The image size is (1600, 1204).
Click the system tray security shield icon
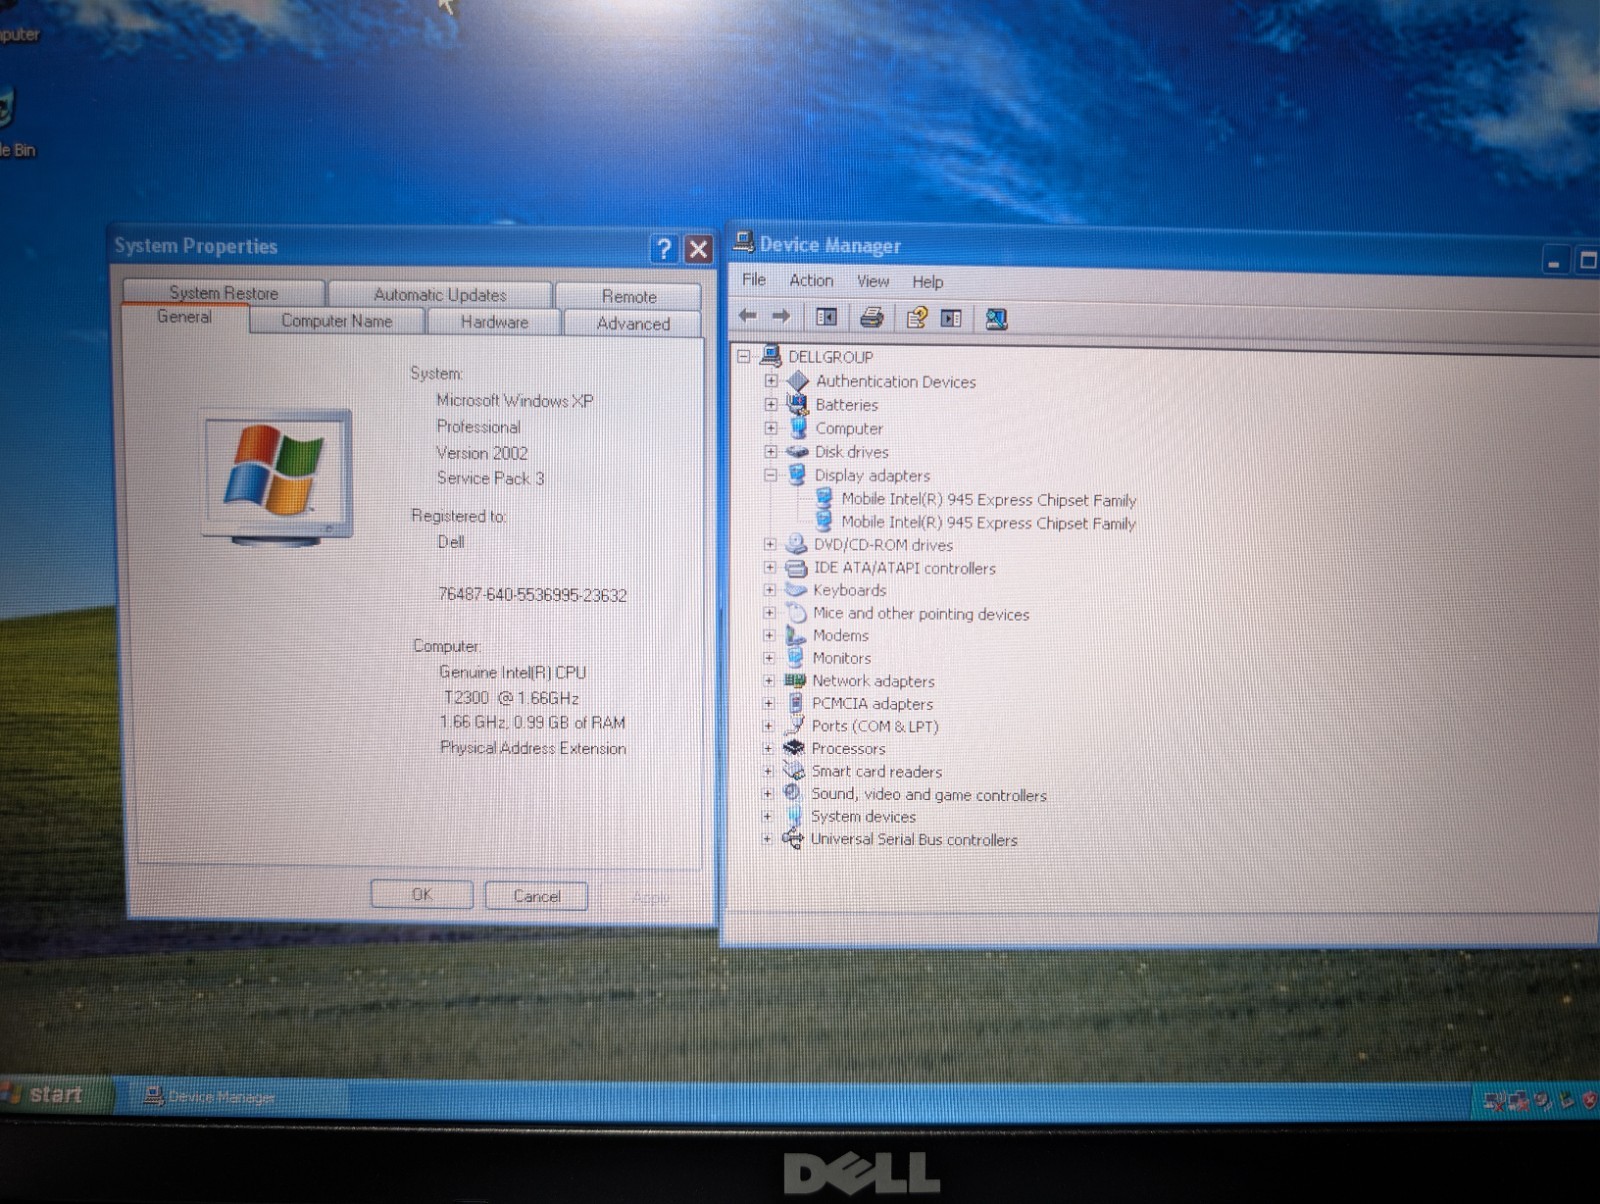[x=1589, y=1101]
